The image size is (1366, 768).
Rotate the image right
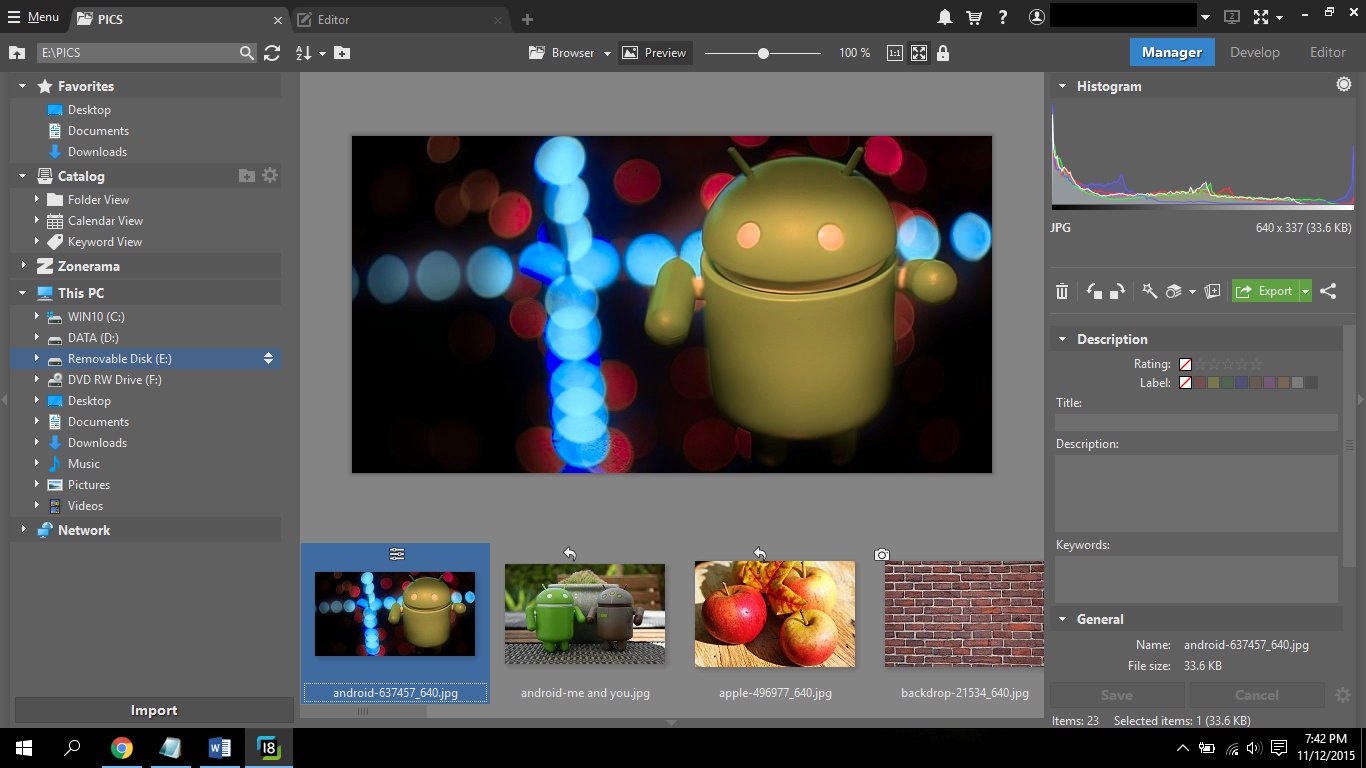pos(1117,291)
